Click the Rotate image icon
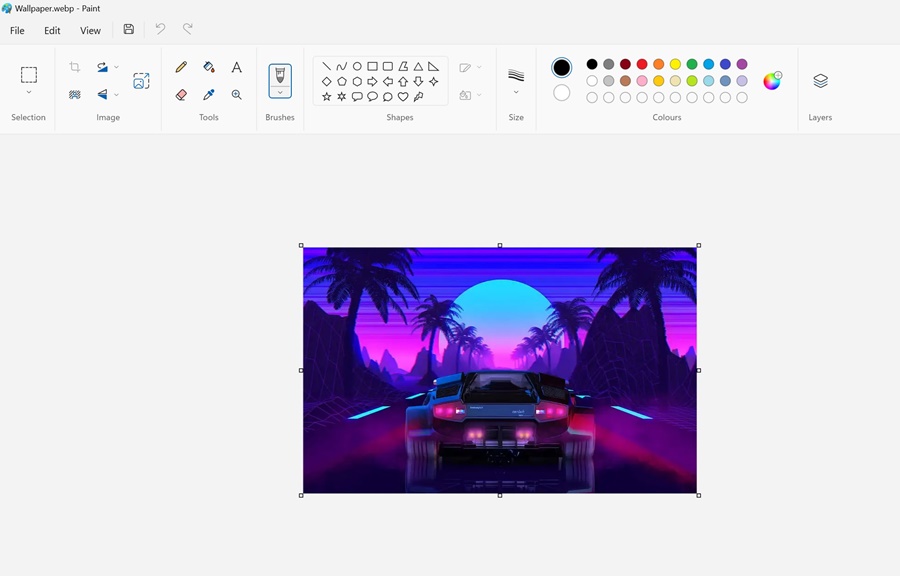The image size is (900, 576). point(102,67)
